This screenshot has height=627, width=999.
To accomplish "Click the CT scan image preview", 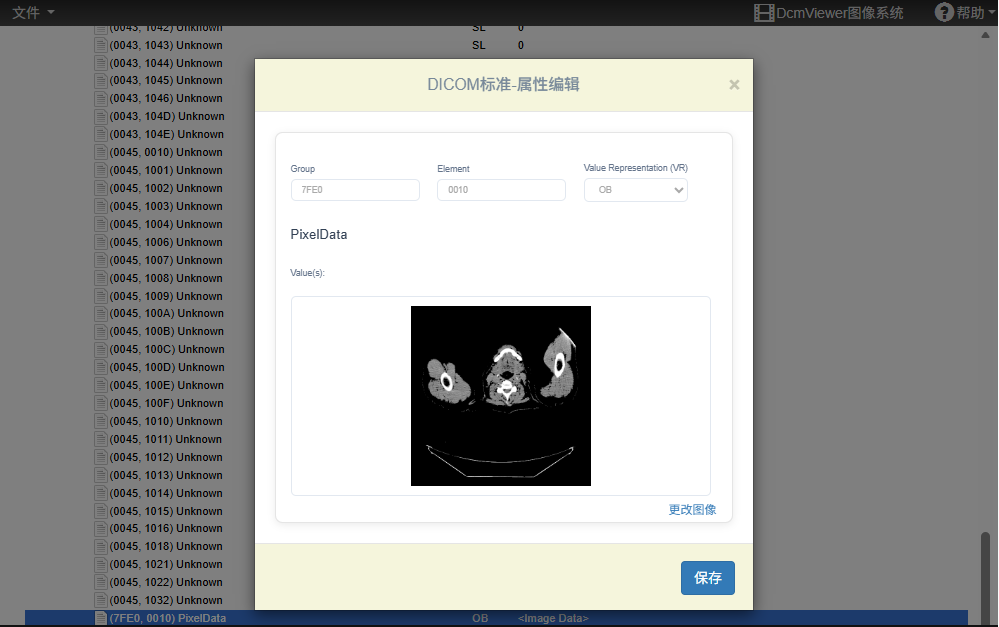I will coord(501,396).
